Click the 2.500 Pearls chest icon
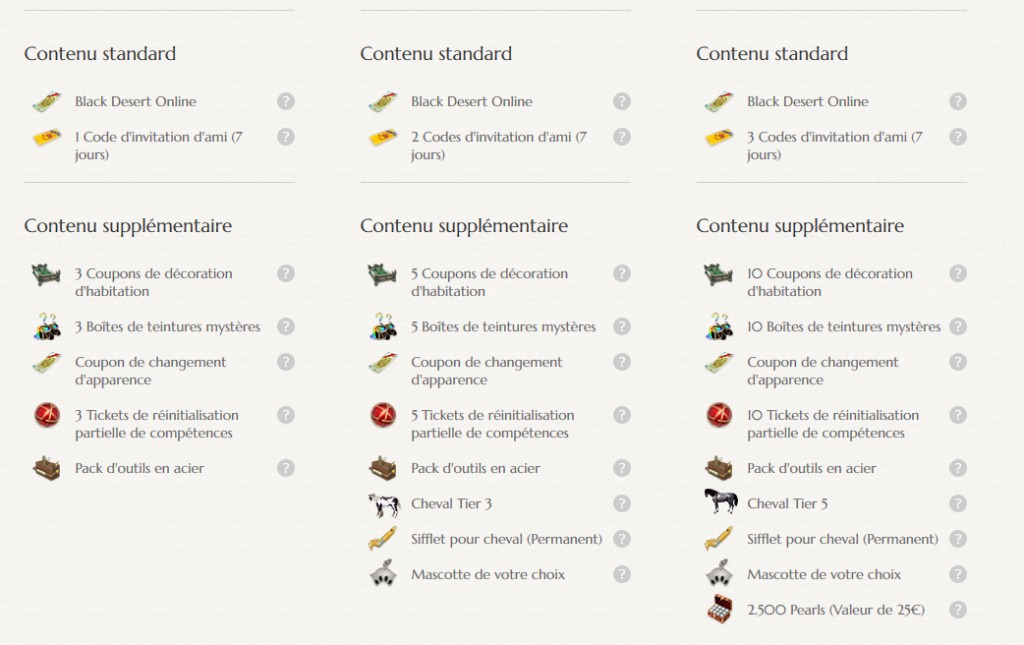 click(719, 610)
